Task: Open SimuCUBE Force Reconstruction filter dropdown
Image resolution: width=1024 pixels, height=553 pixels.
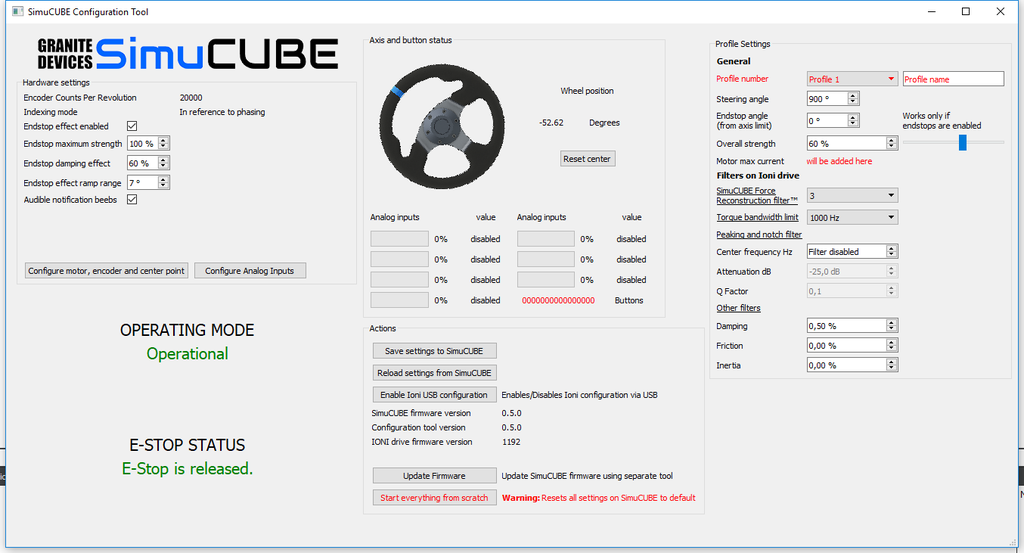Action: [x=852, y=195]
